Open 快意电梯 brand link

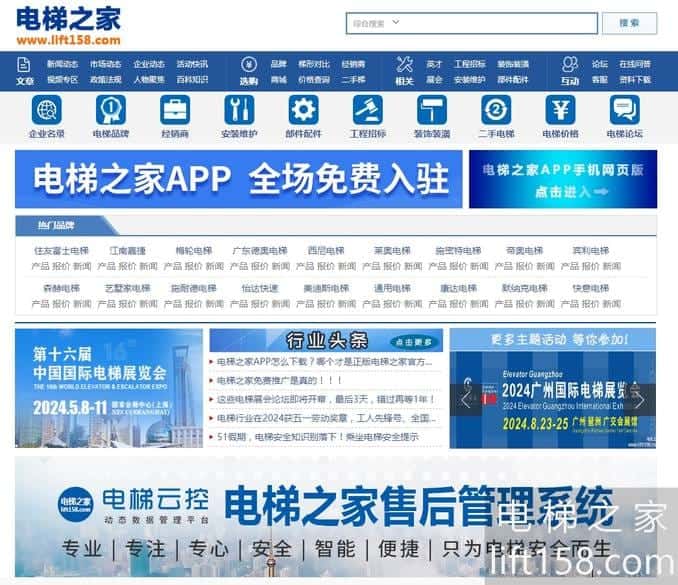coord(590,288)
